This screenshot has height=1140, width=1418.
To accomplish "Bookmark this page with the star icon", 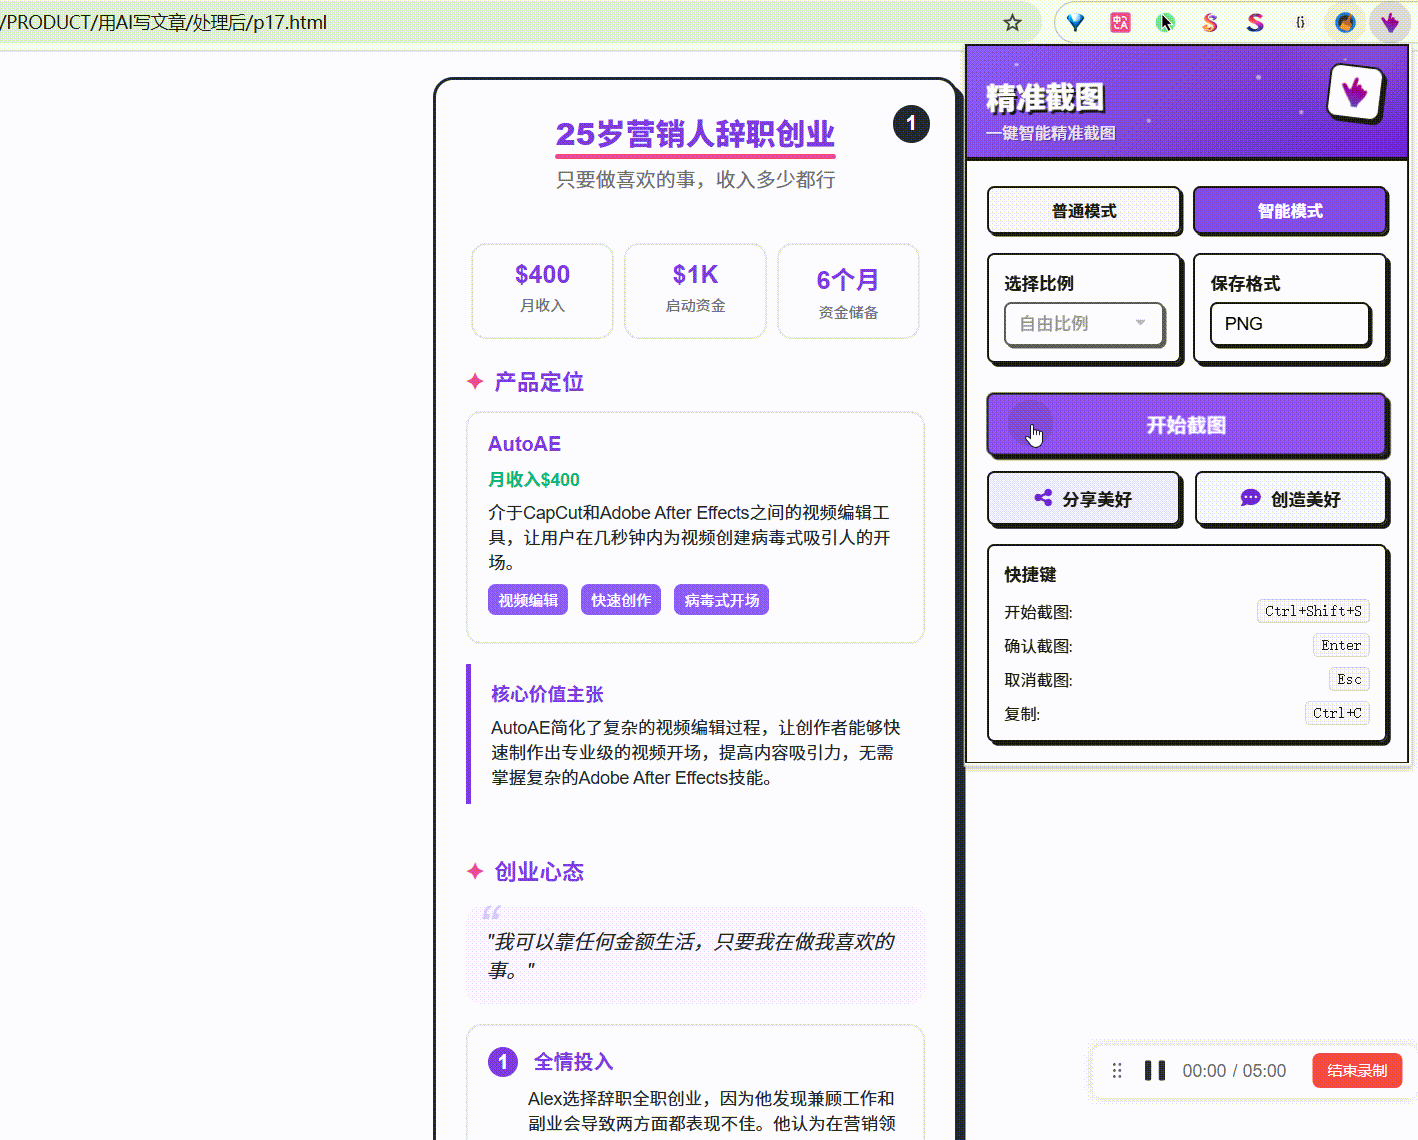I will [x=1012, y=22].
